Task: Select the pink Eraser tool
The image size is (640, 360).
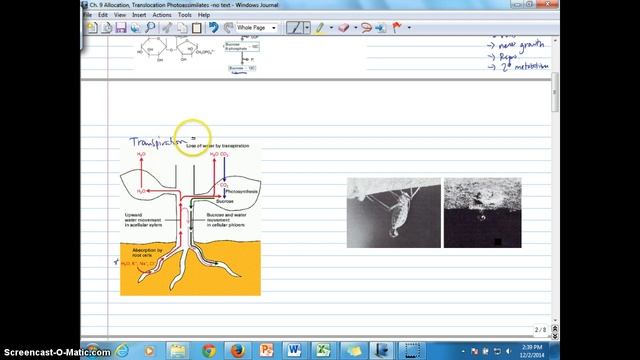Action: coord(344,28)
